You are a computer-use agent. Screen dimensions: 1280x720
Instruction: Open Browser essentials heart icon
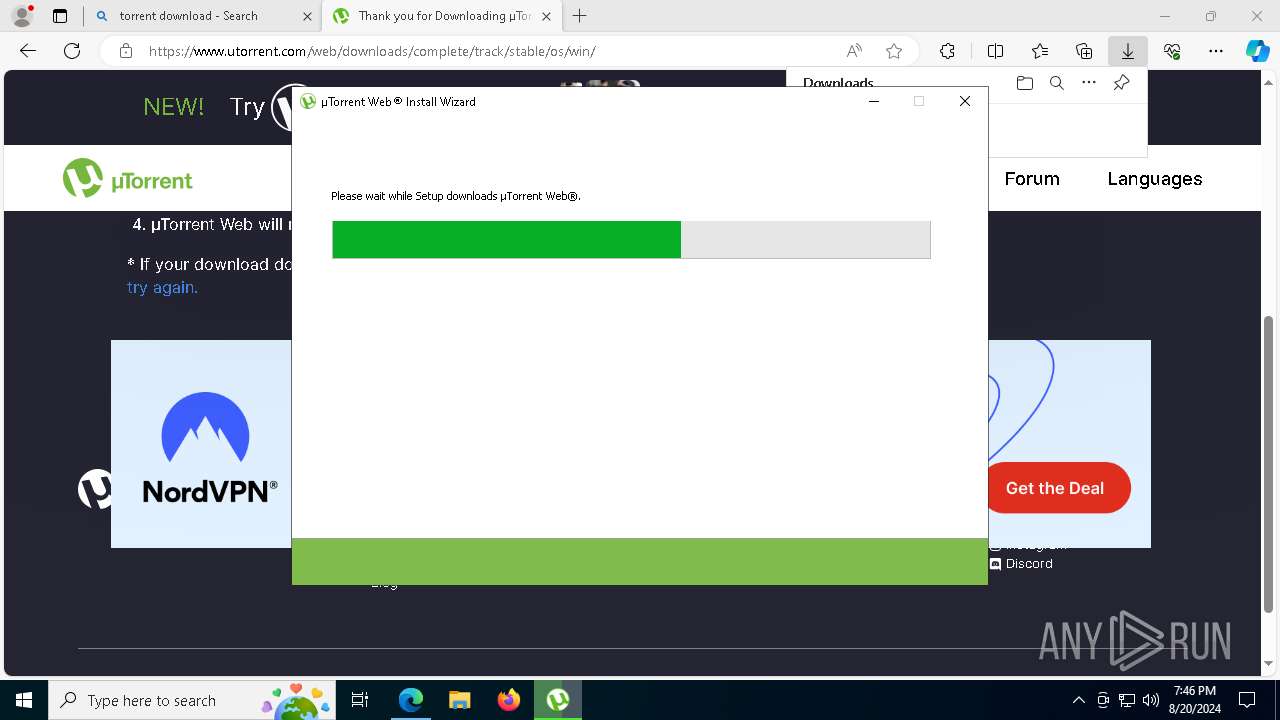click(1172, 51)
